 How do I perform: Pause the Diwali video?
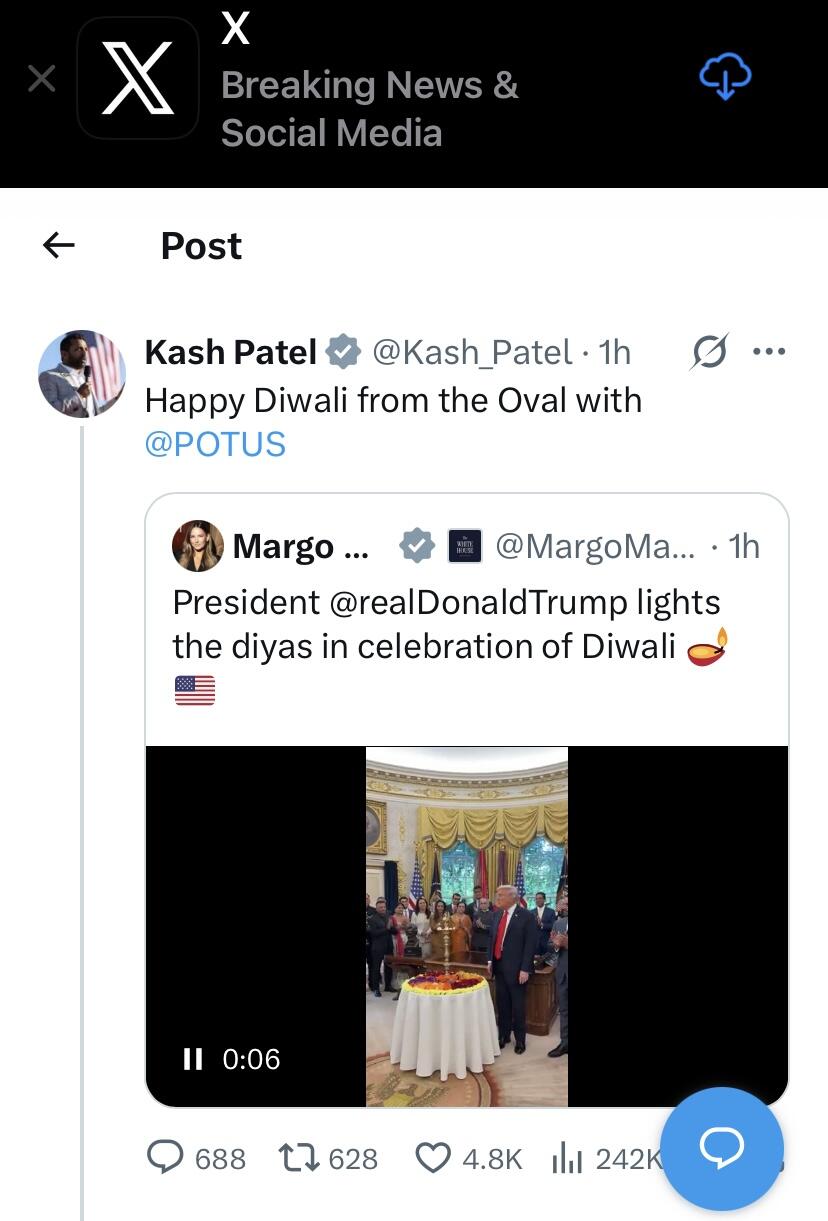coord(193,1059)
